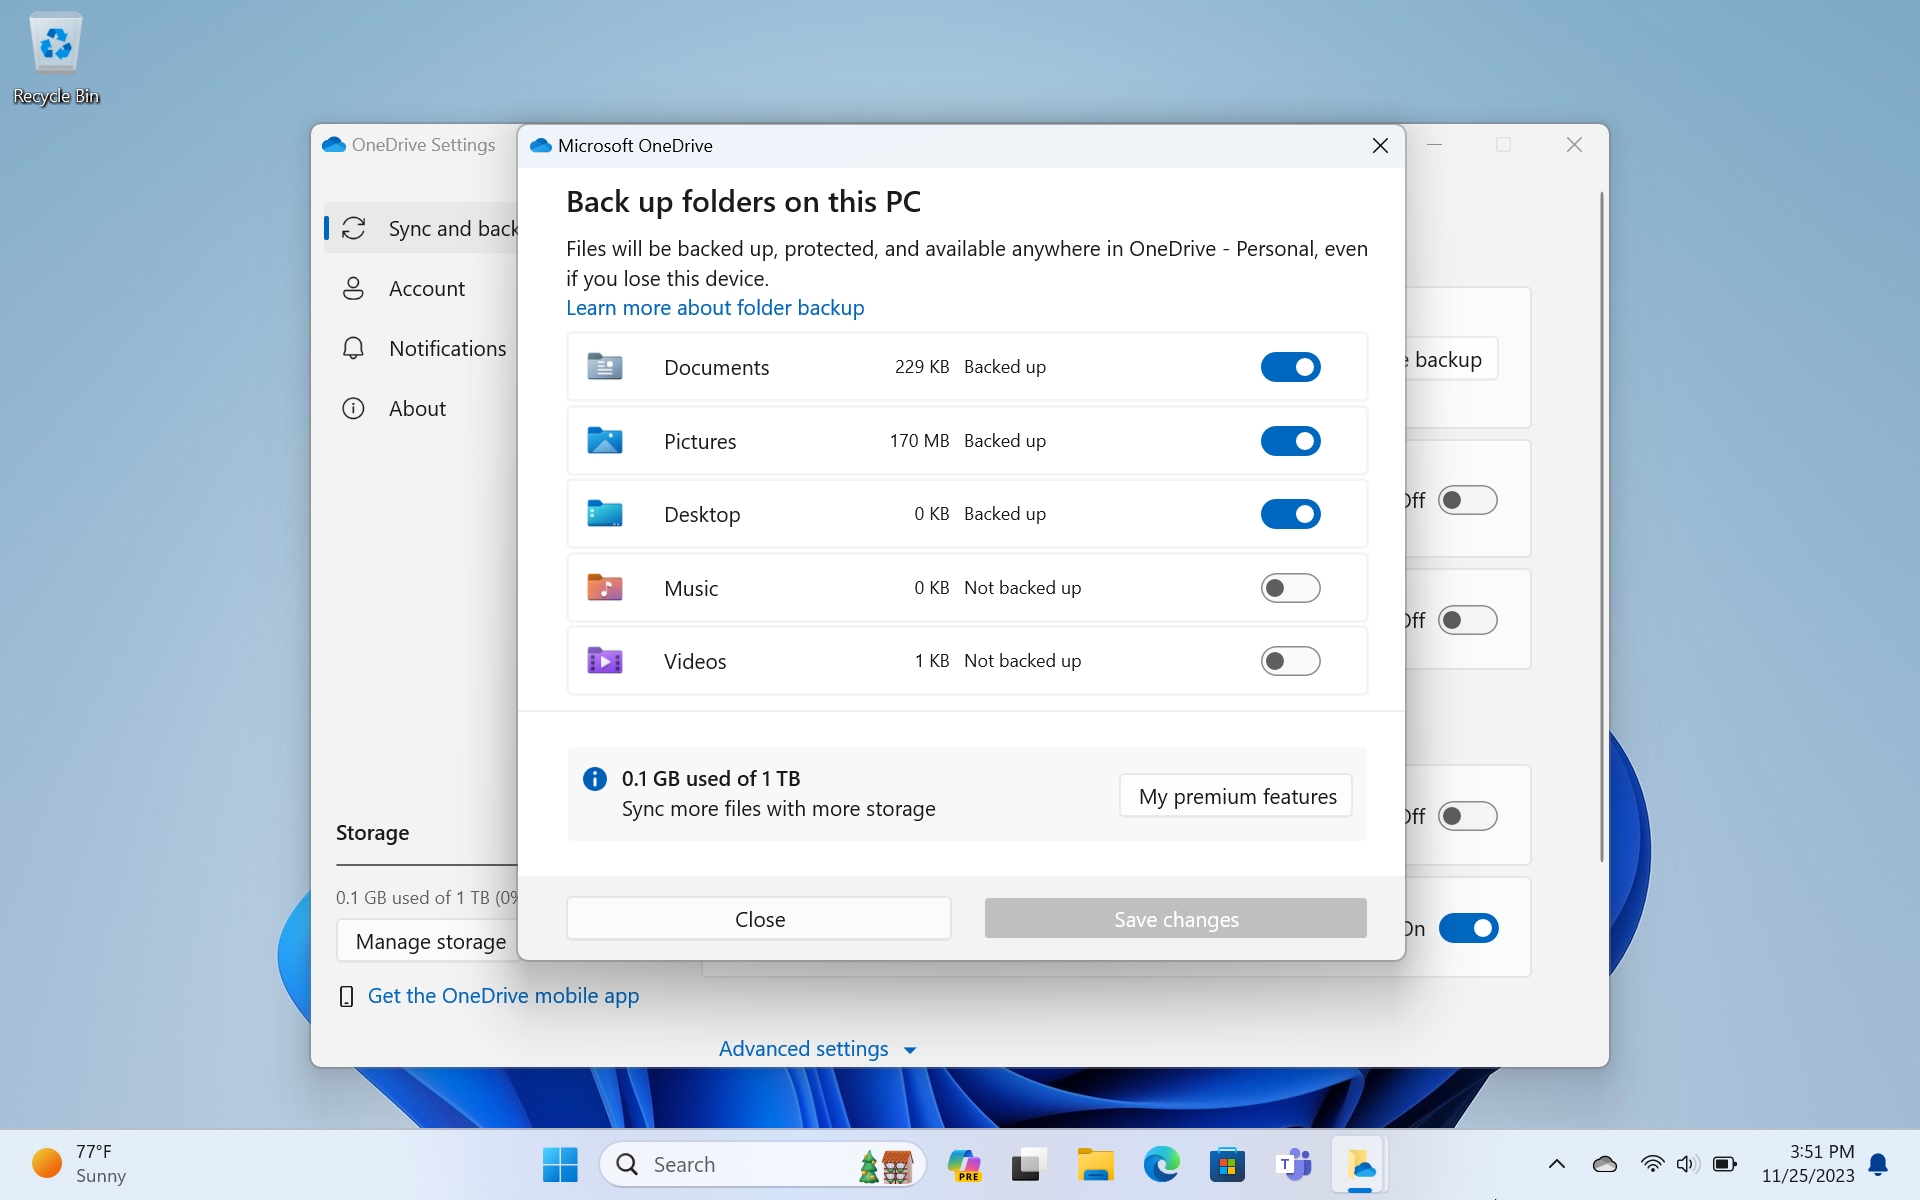Click the Pictures folder icon

pos(604,441)
